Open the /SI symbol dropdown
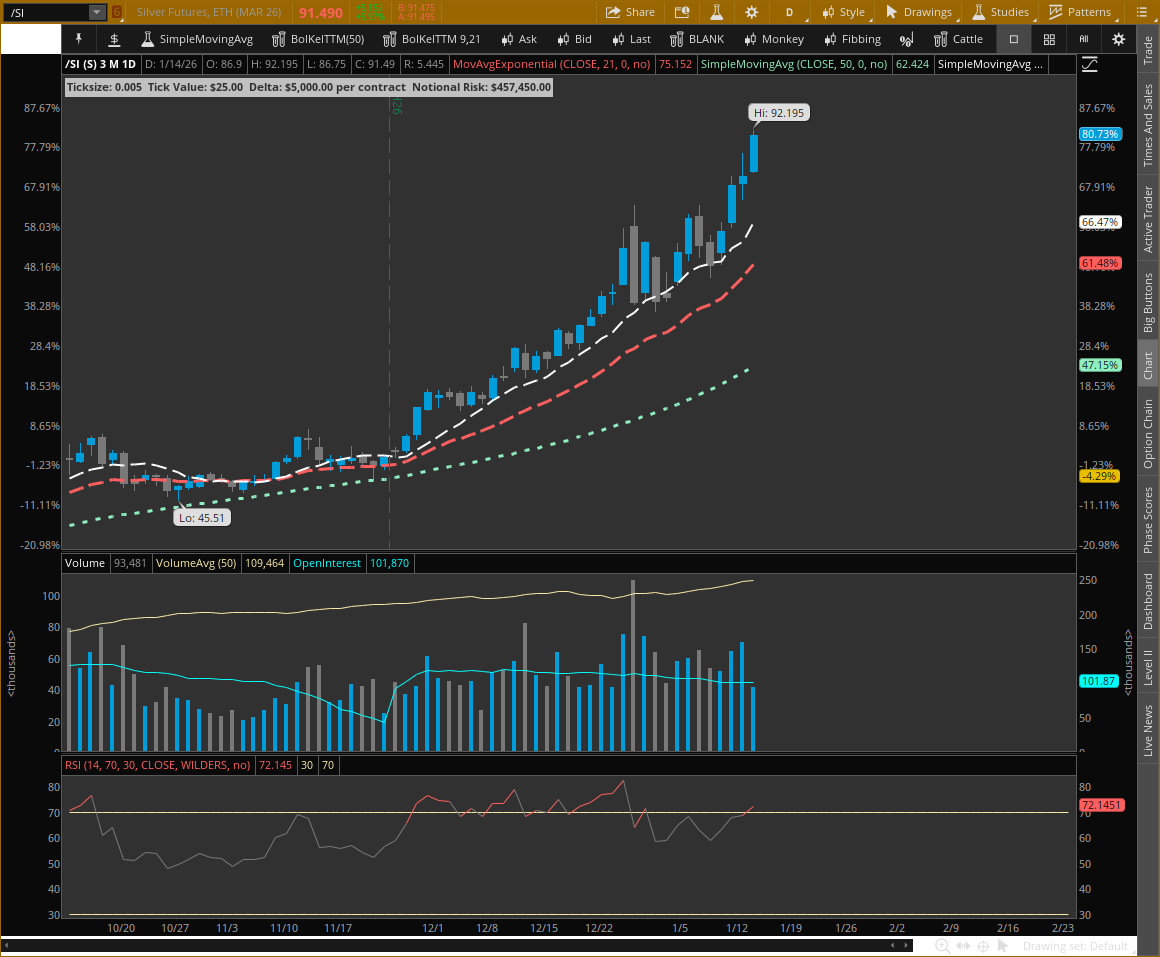This screenshot has width=1160, height=957. 96,12
